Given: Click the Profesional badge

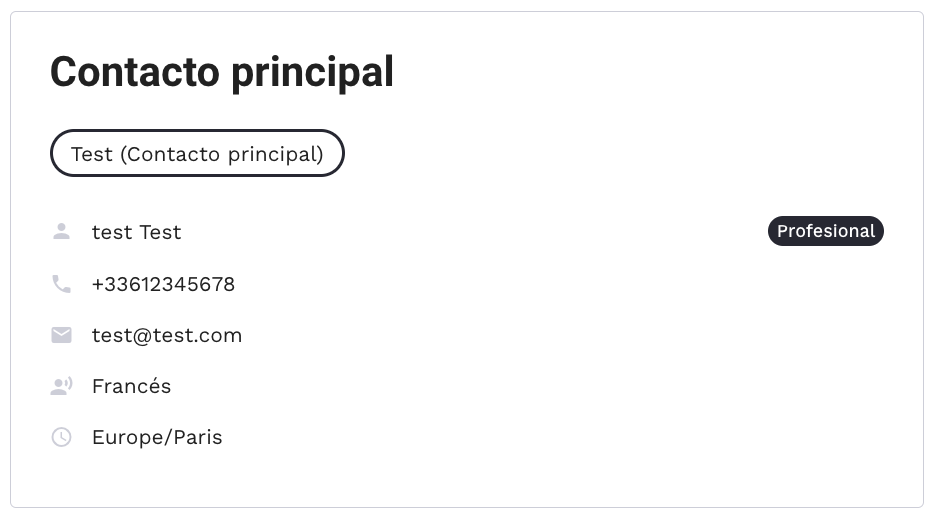Looking at the screenshot, I should (x=825, y=231).
